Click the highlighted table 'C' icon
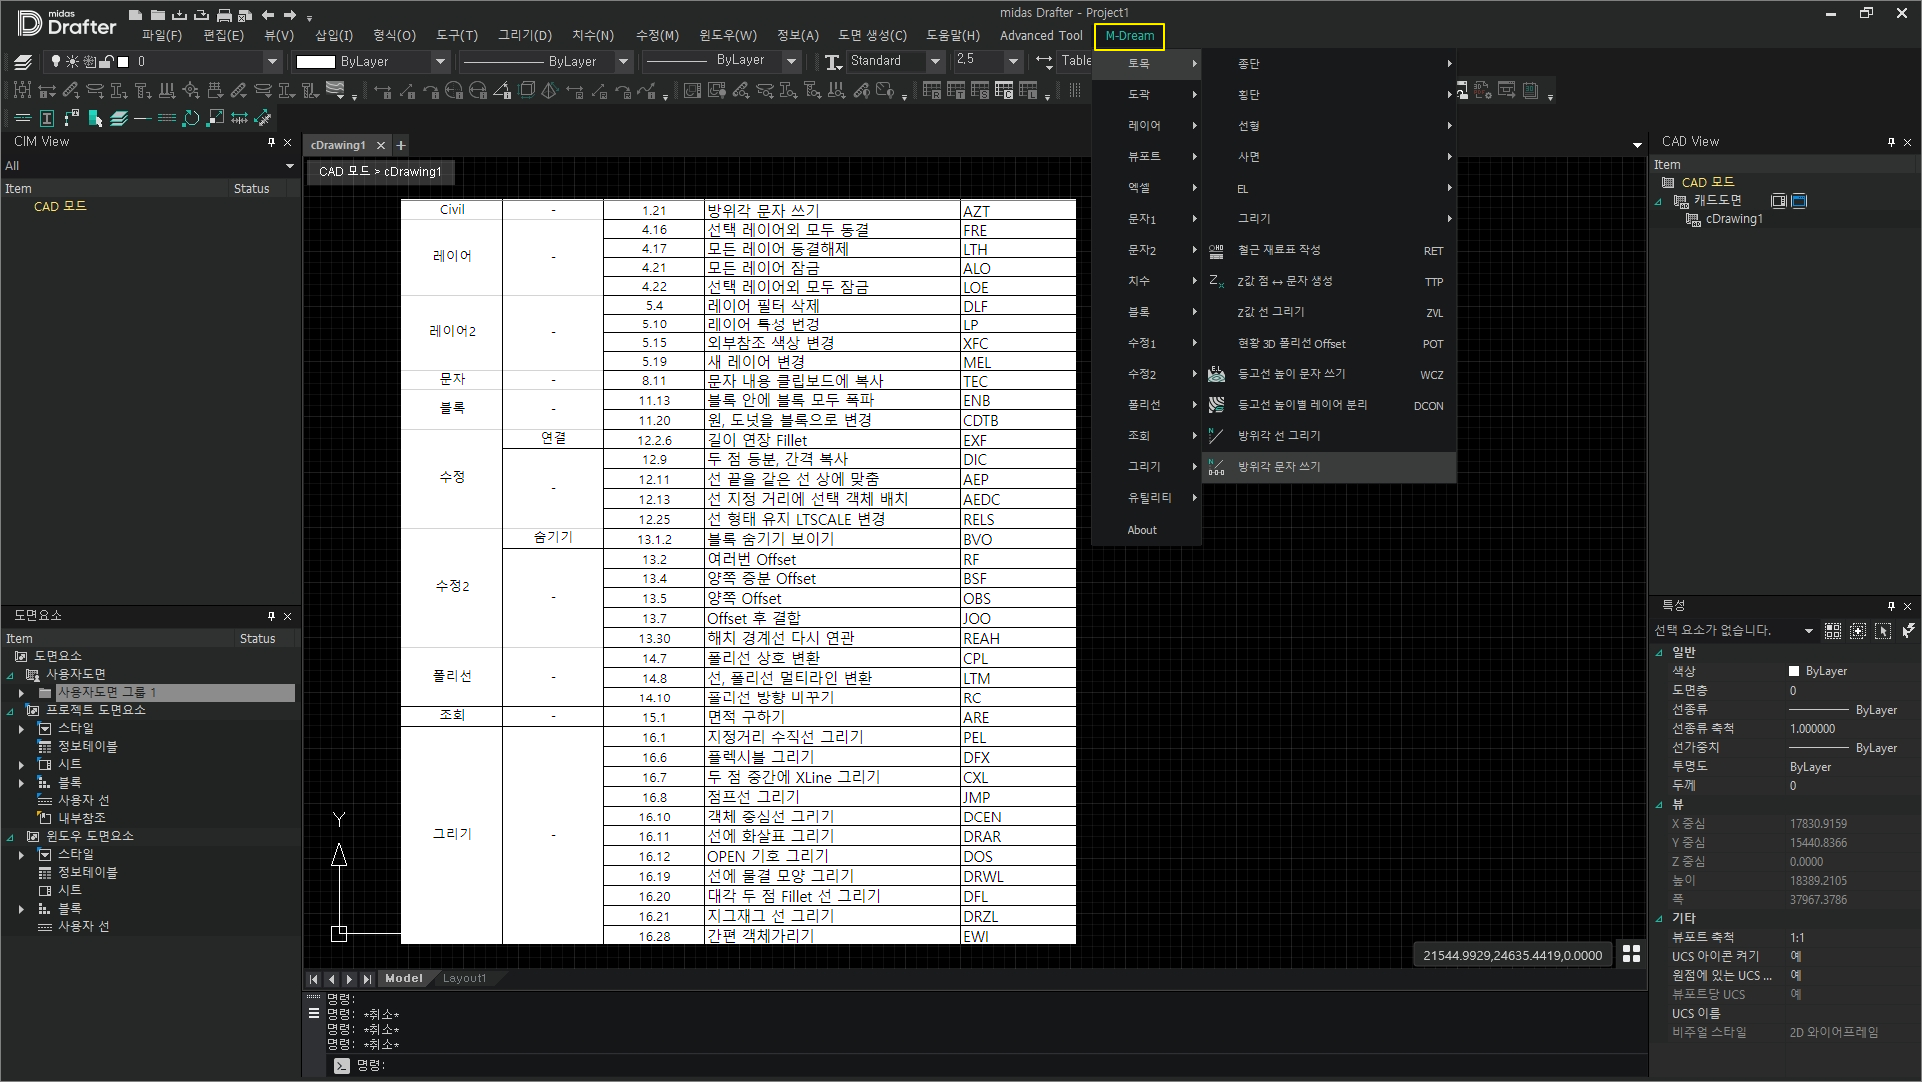 click(1004, 91)
